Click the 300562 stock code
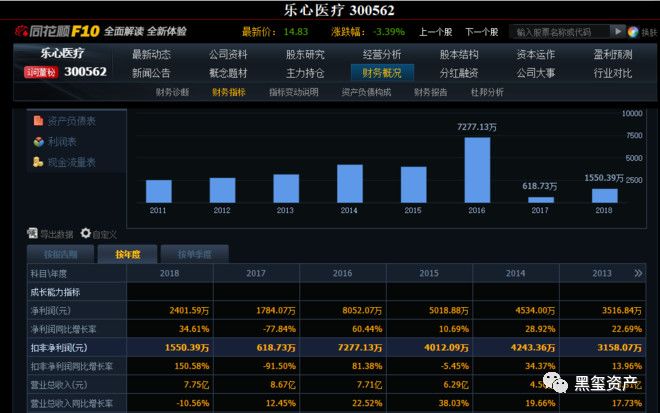 click(x=85, y=72)
